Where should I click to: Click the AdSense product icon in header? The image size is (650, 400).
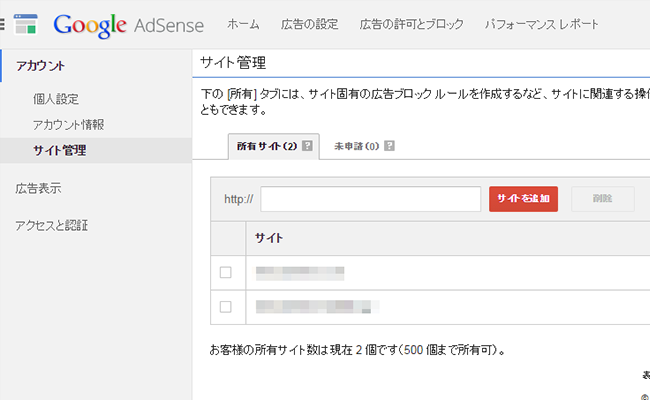[25, 24]
